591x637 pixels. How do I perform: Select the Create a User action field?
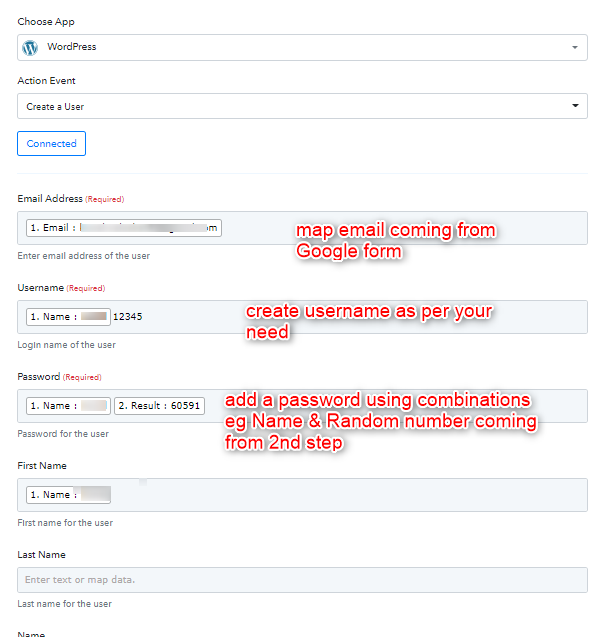coord(302,106)
